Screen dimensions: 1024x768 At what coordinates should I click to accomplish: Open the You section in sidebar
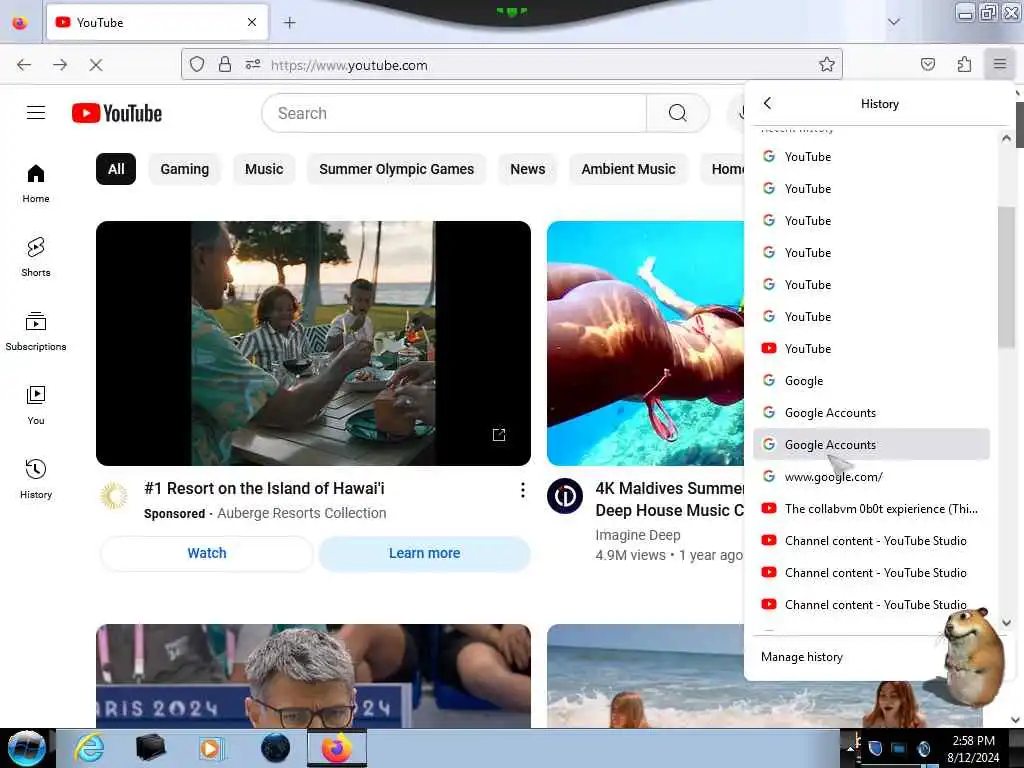coord(36,406)
